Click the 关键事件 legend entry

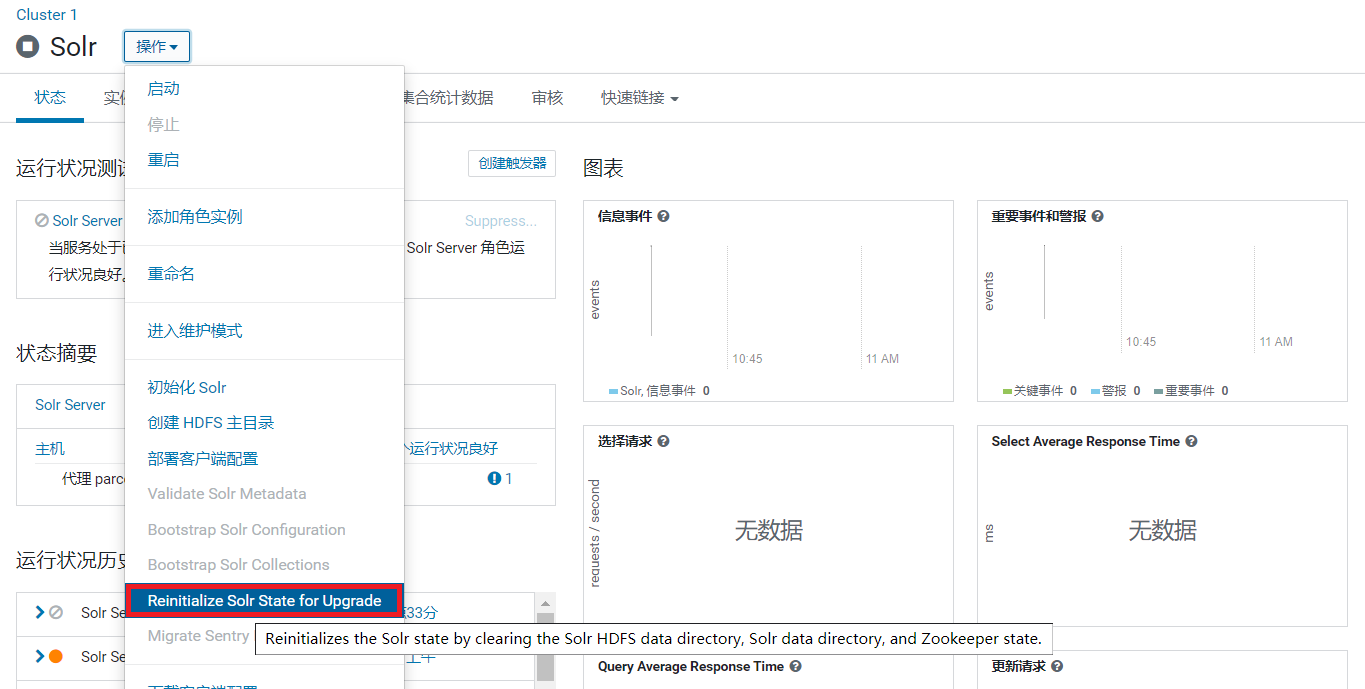(1039, 391)
